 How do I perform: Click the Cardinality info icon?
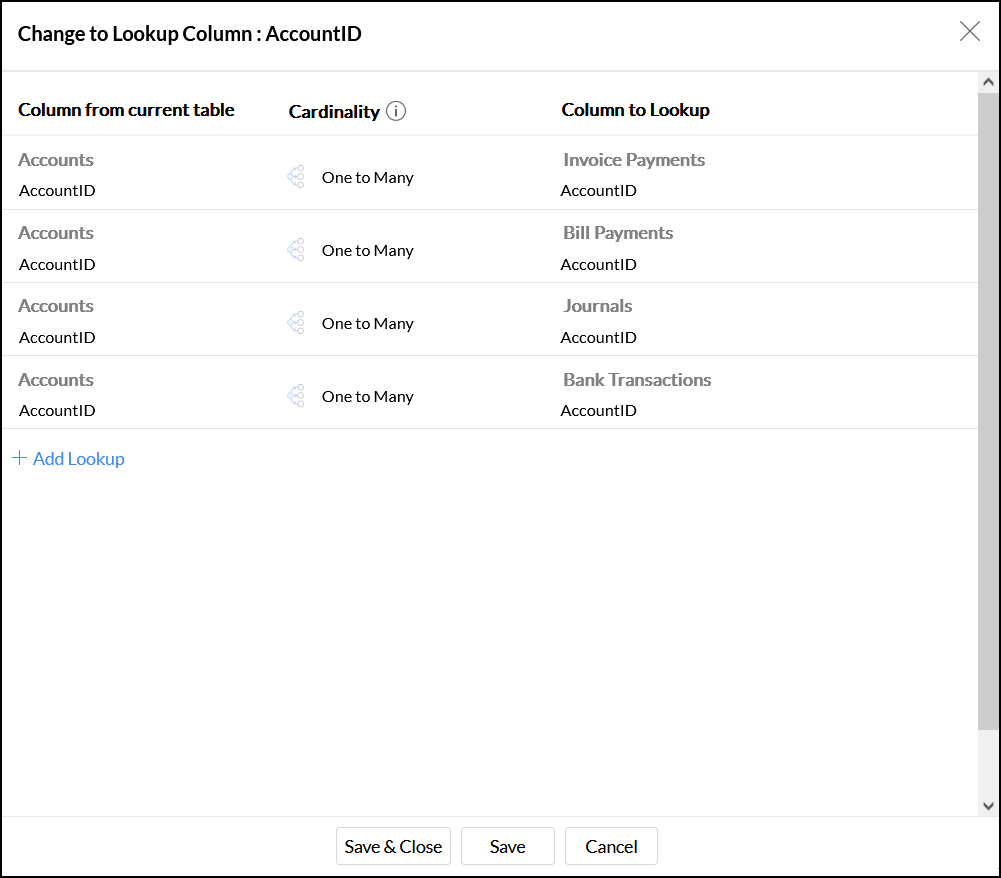coord(396,111)
